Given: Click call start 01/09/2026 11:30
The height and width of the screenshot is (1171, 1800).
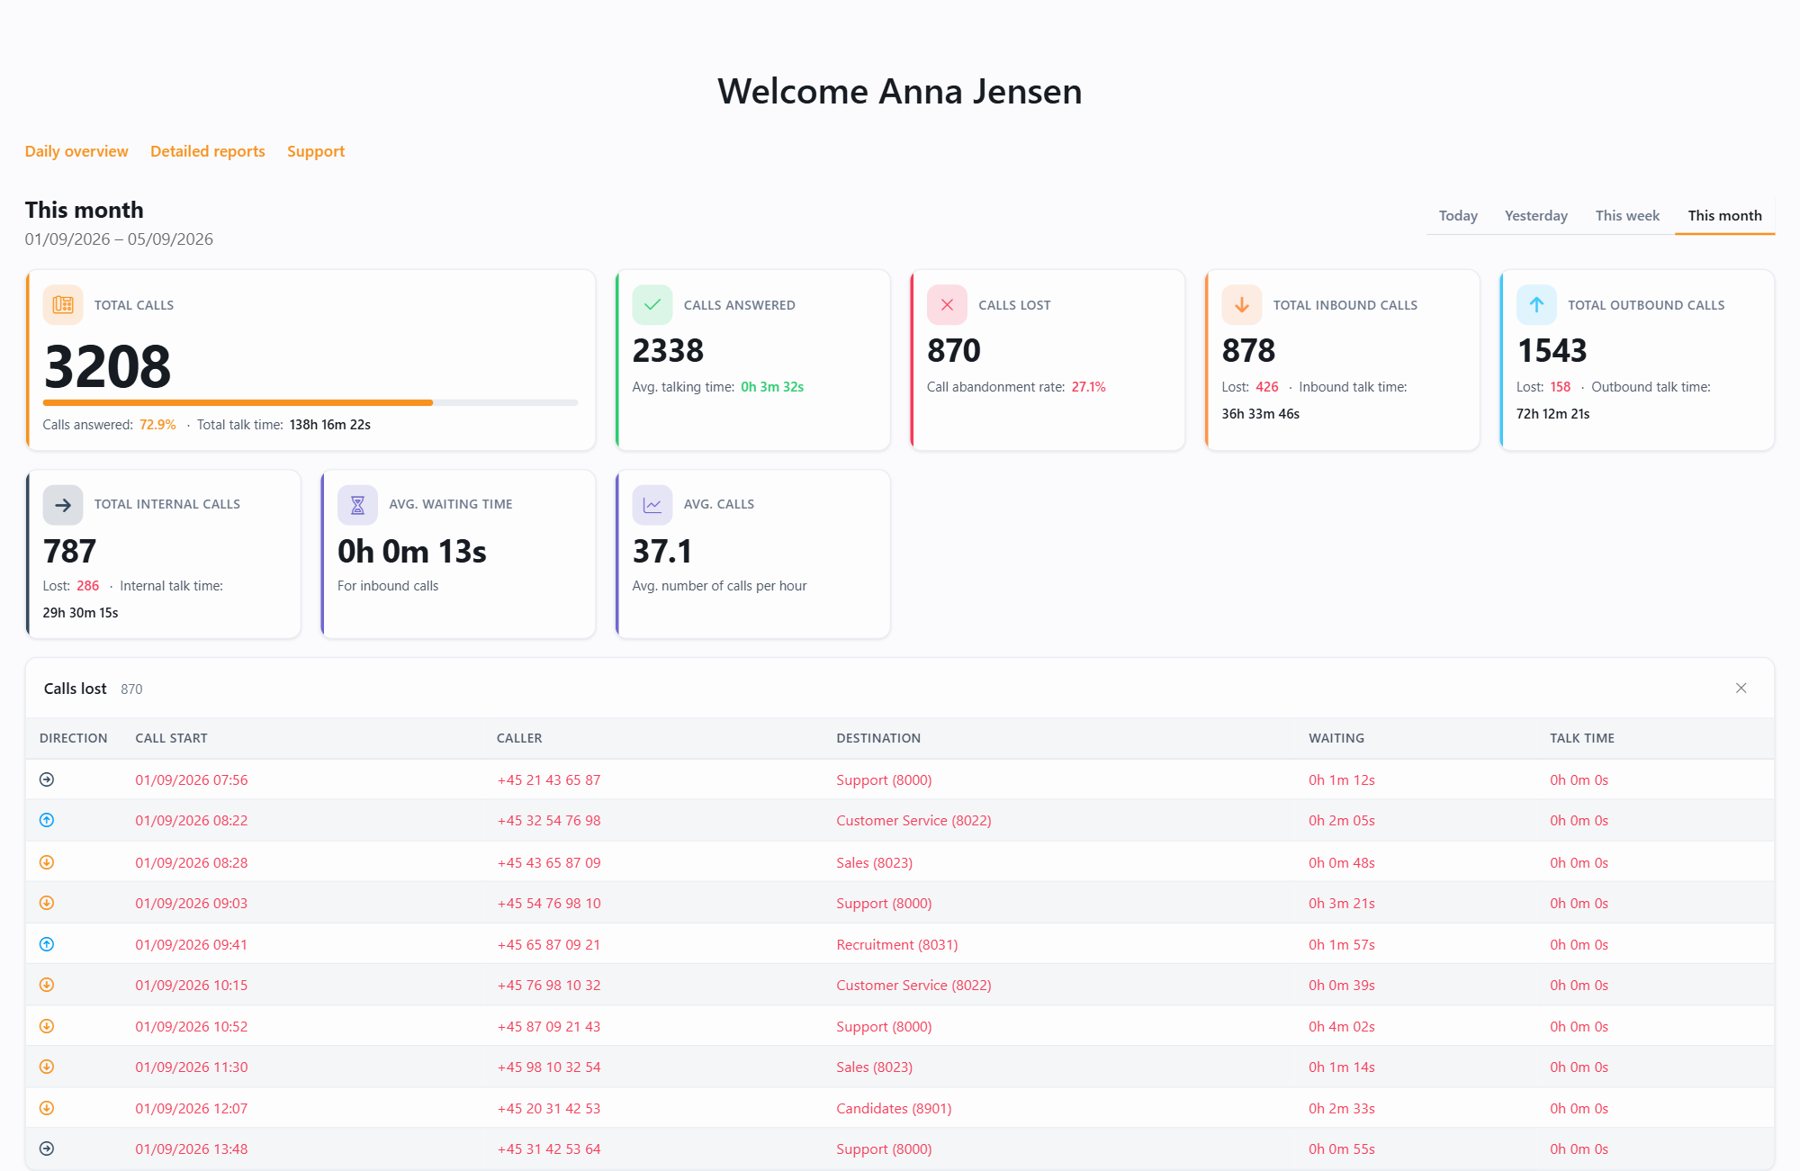Looking at the screenshot, I should click(x=191, y=1067).
